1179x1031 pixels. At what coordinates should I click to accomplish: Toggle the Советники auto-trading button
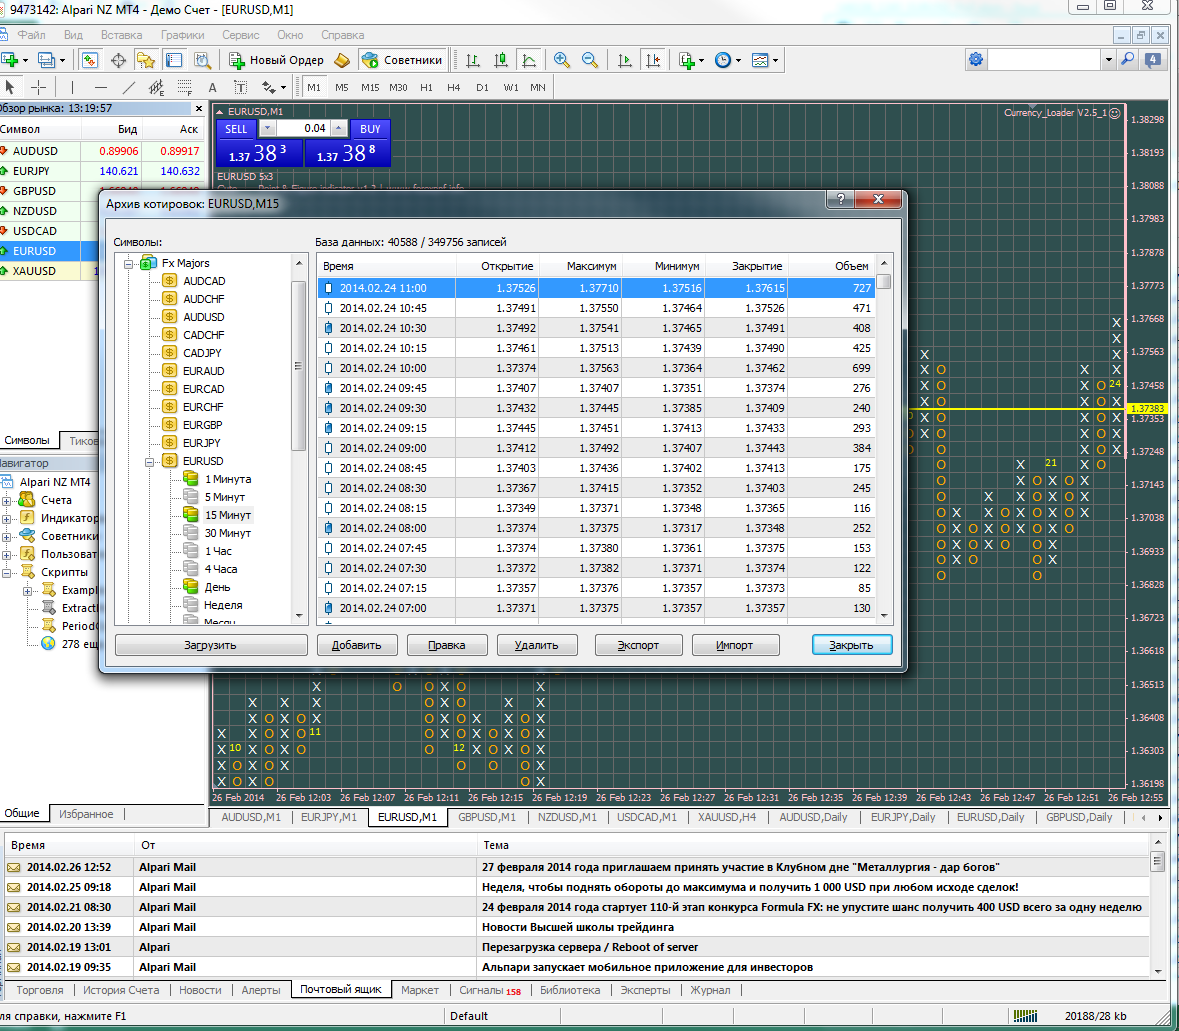pos(402,60)
